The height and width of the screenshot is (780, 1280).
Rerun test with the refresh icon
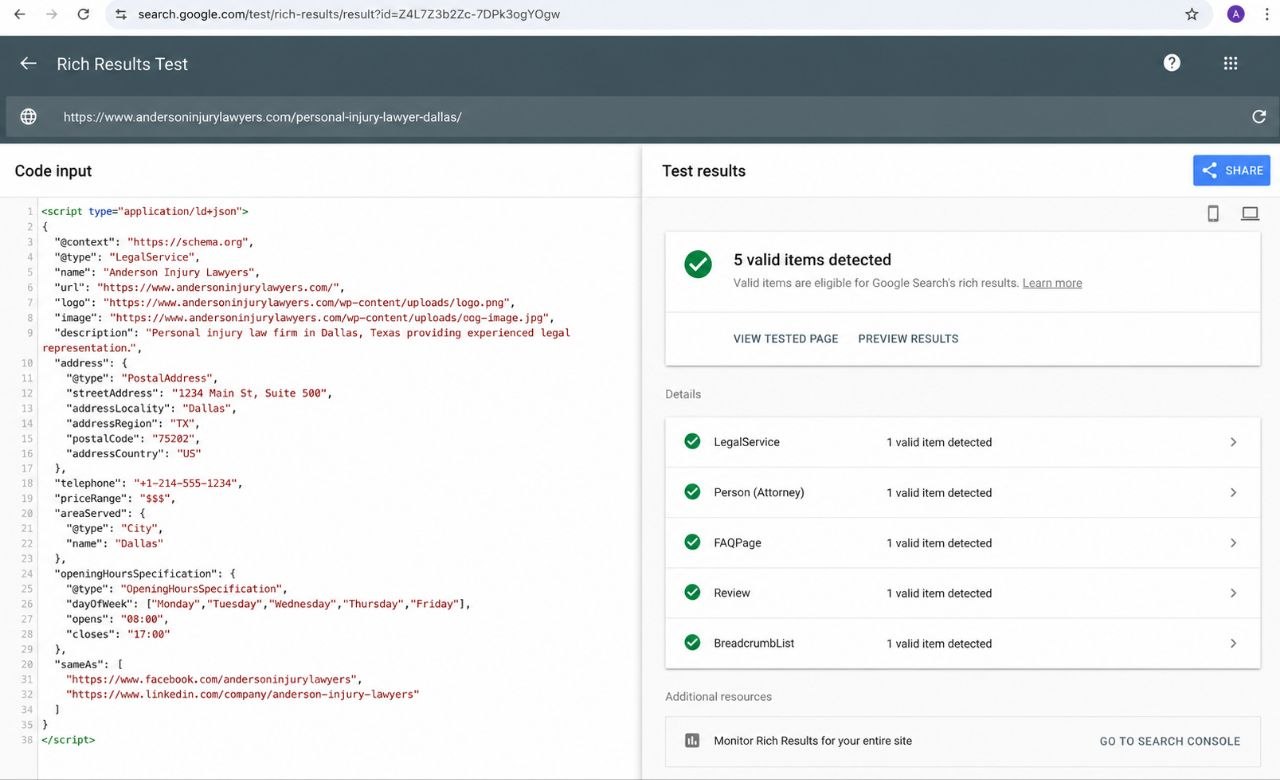tap(1259, 117)
